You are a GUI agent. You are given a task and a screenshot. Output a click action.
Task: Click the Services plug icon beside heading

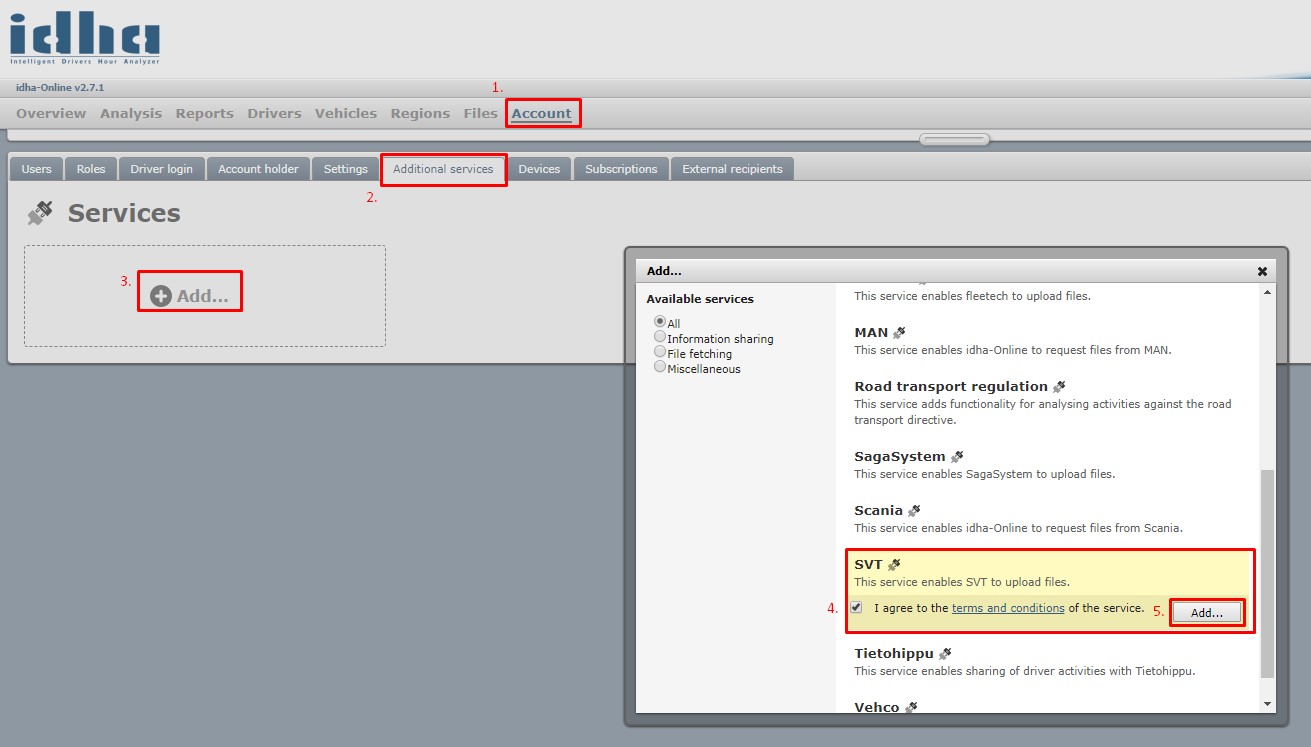pyautogui.click(x=40, y=213)
